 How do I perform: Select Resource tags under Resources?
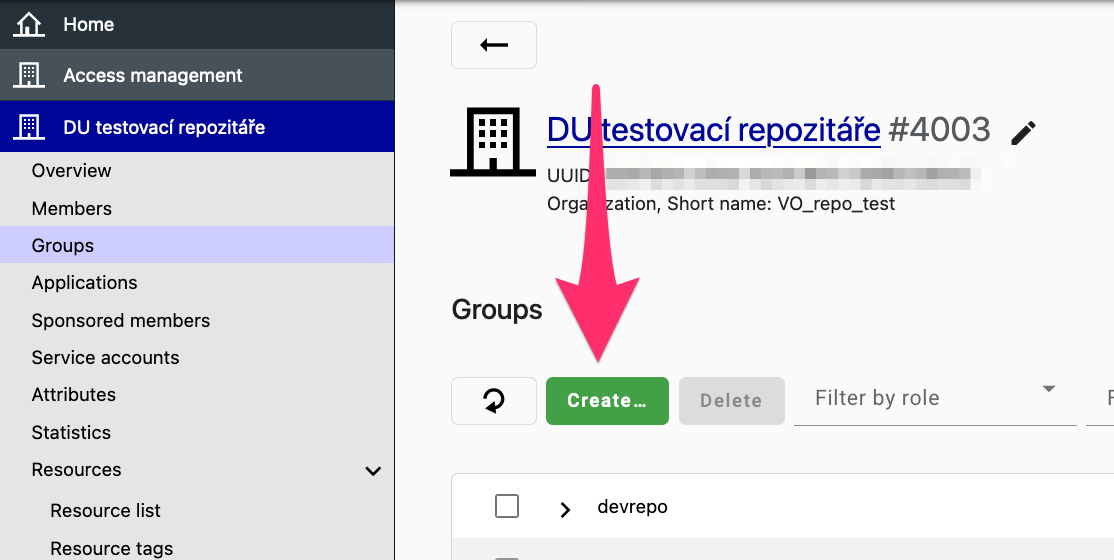click(x=112, y=548)
